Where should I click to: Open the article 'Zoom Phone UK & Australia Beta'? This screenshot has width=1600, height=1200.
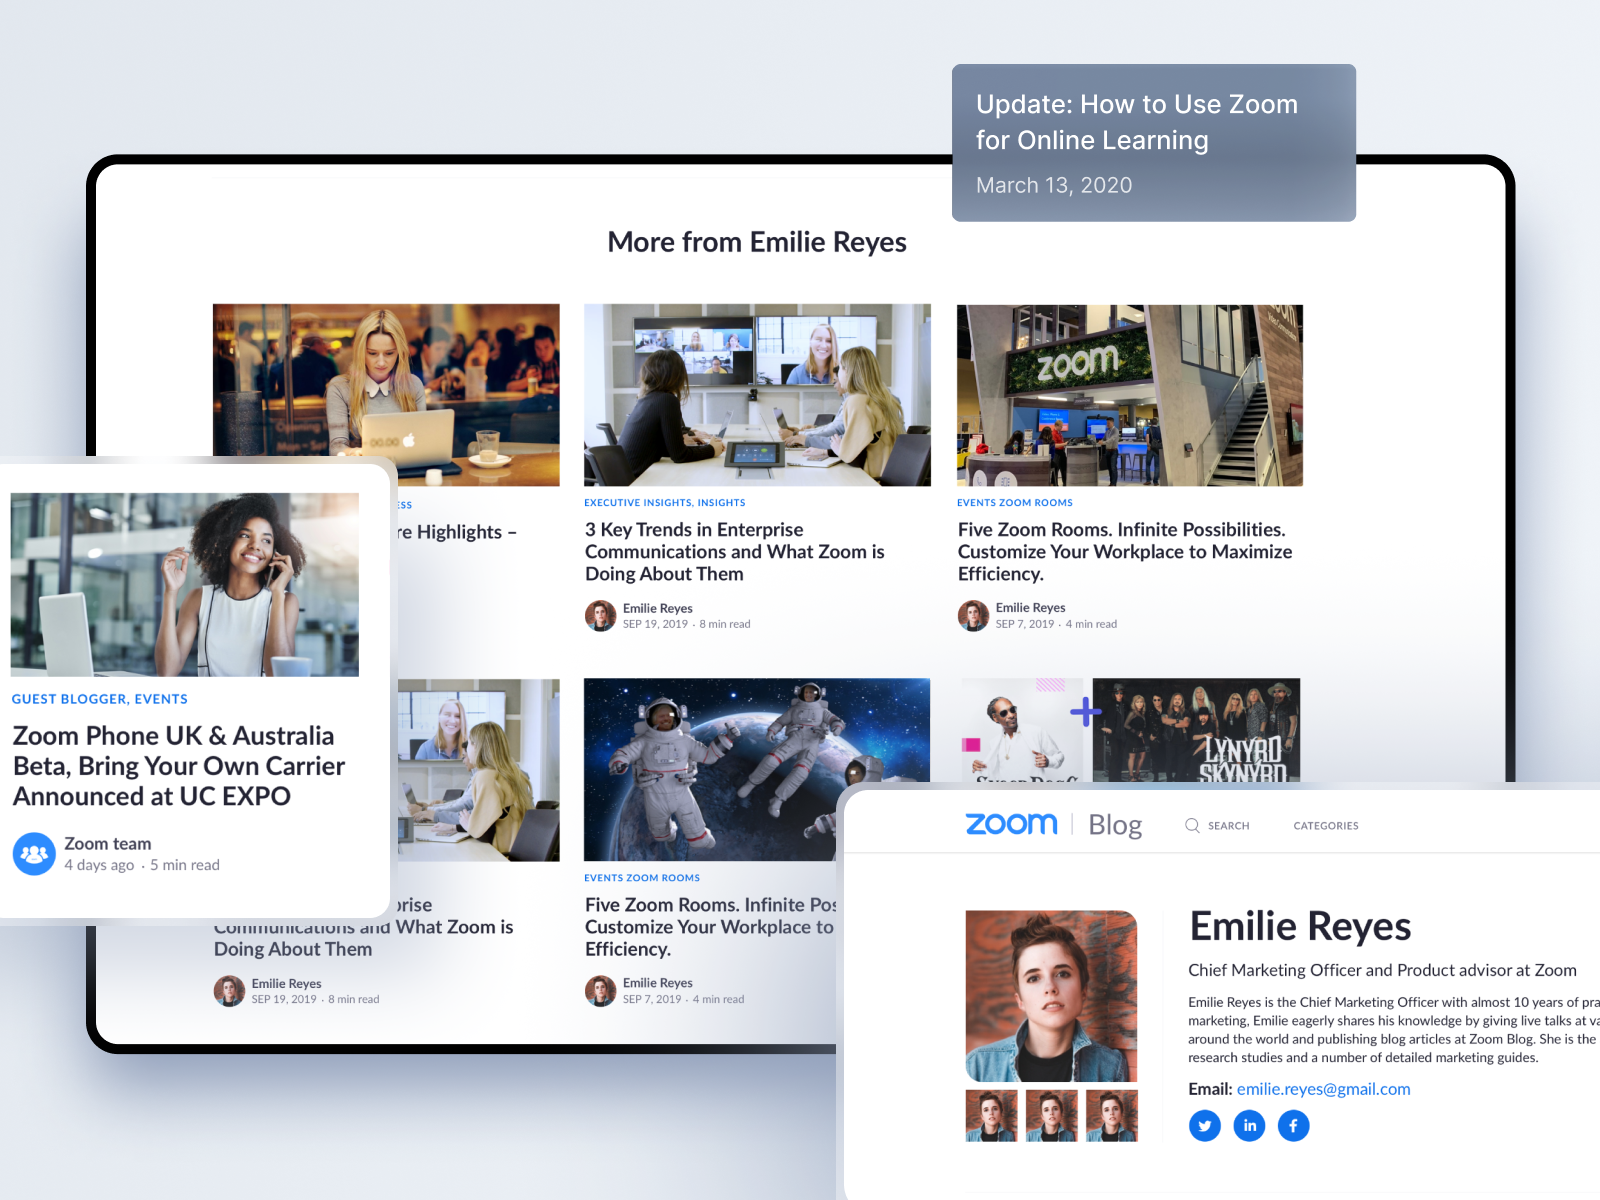[x=178, y=766]
